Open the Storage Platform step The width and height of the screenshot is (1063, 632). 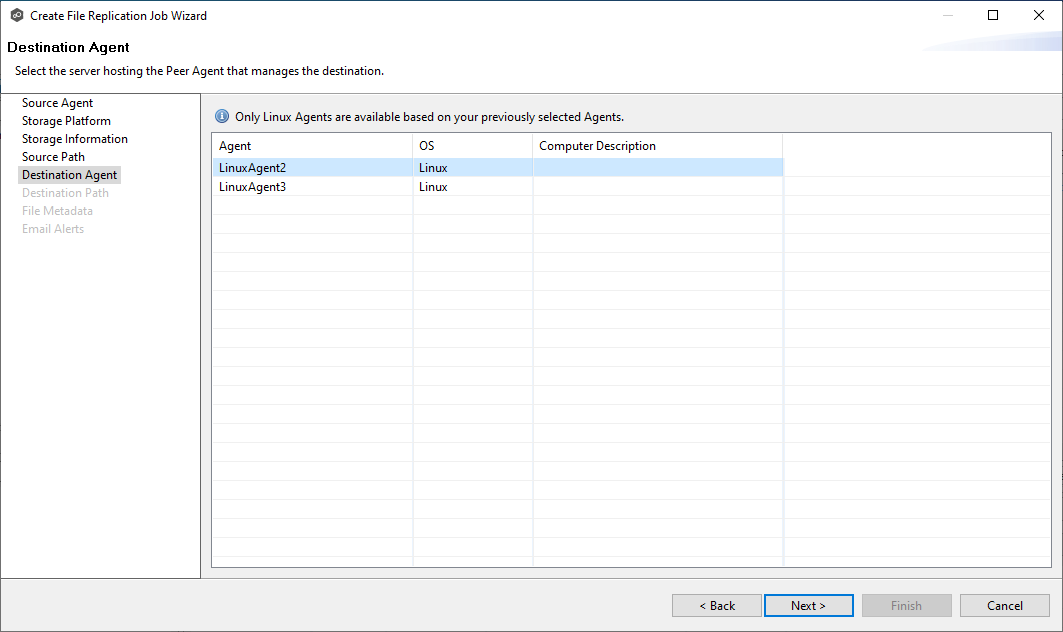[x=66, y=120]
